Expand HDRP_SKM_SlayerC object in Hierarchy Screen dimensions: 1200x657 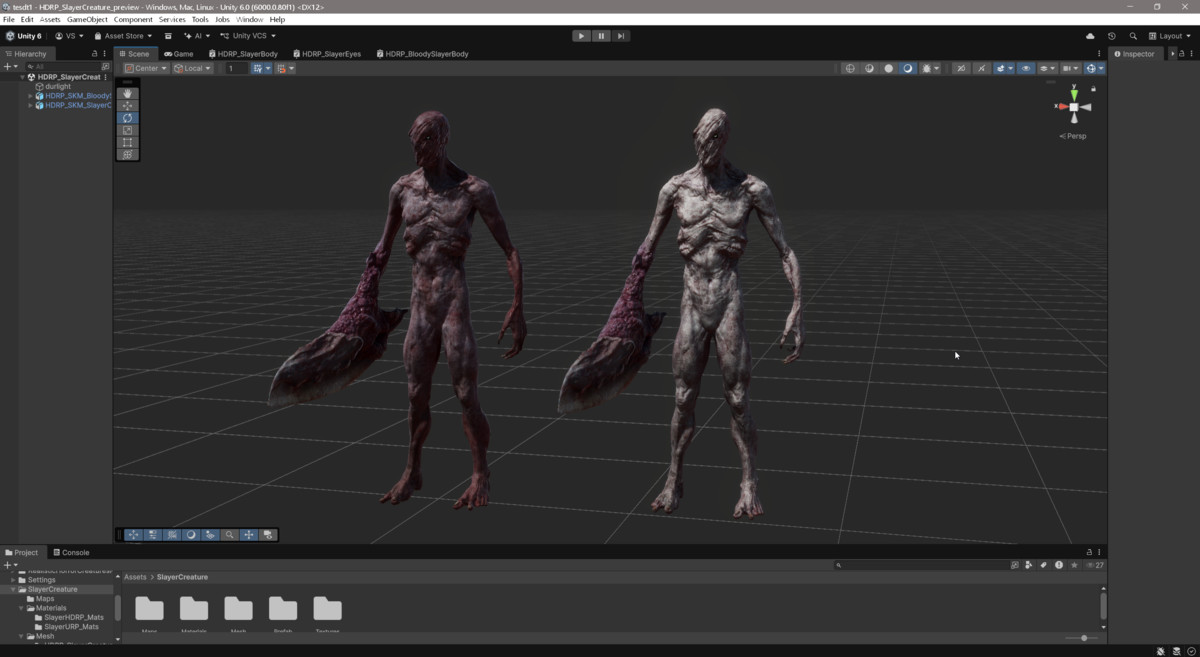click(30, 105)
